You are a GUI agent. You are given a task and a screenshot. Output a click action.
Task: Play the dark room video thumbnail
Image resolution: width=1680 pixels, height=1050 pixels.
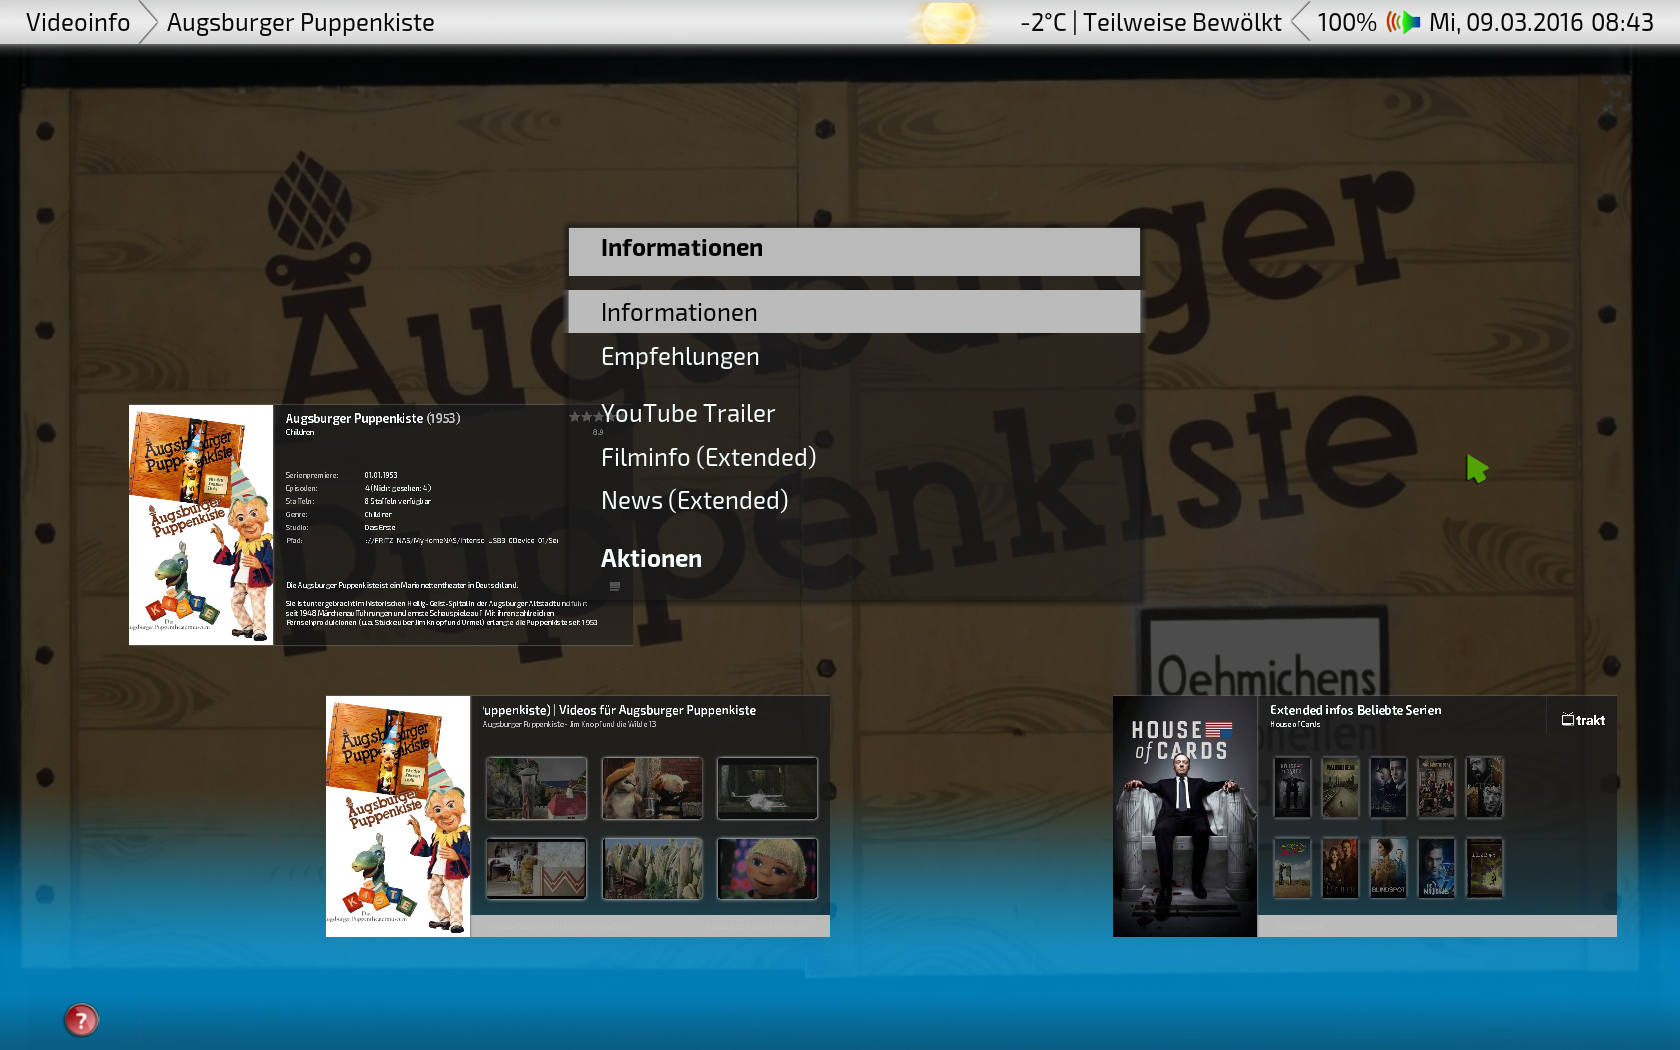767,788
